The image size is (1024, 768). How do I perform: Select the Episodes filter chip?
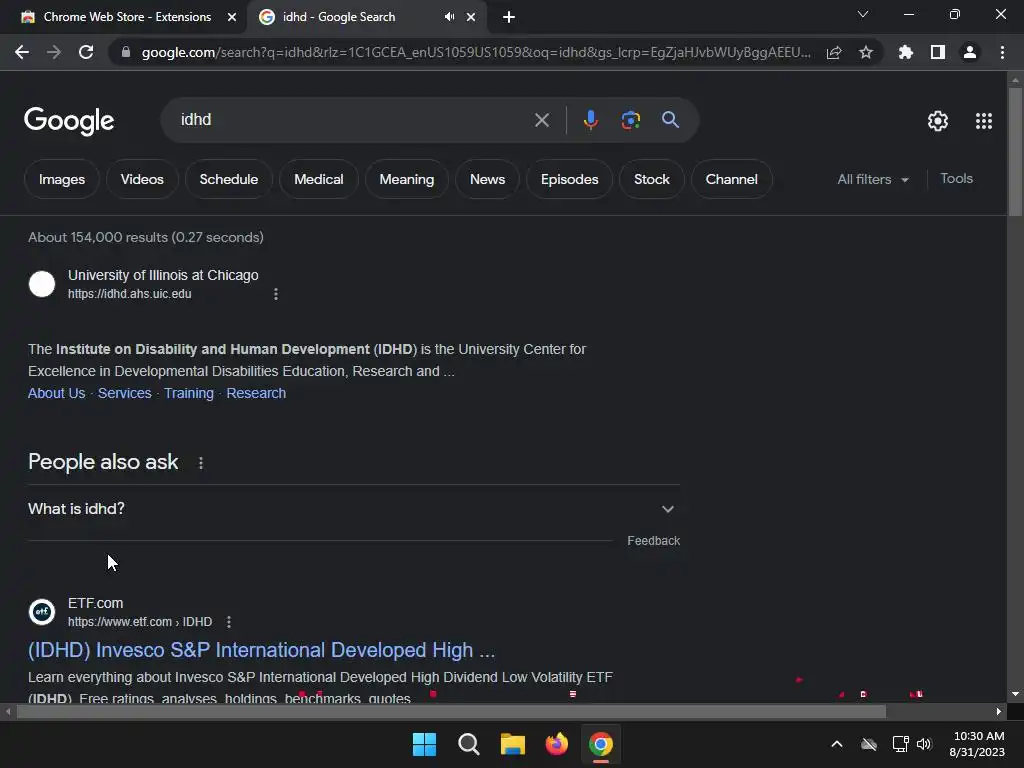569,179
